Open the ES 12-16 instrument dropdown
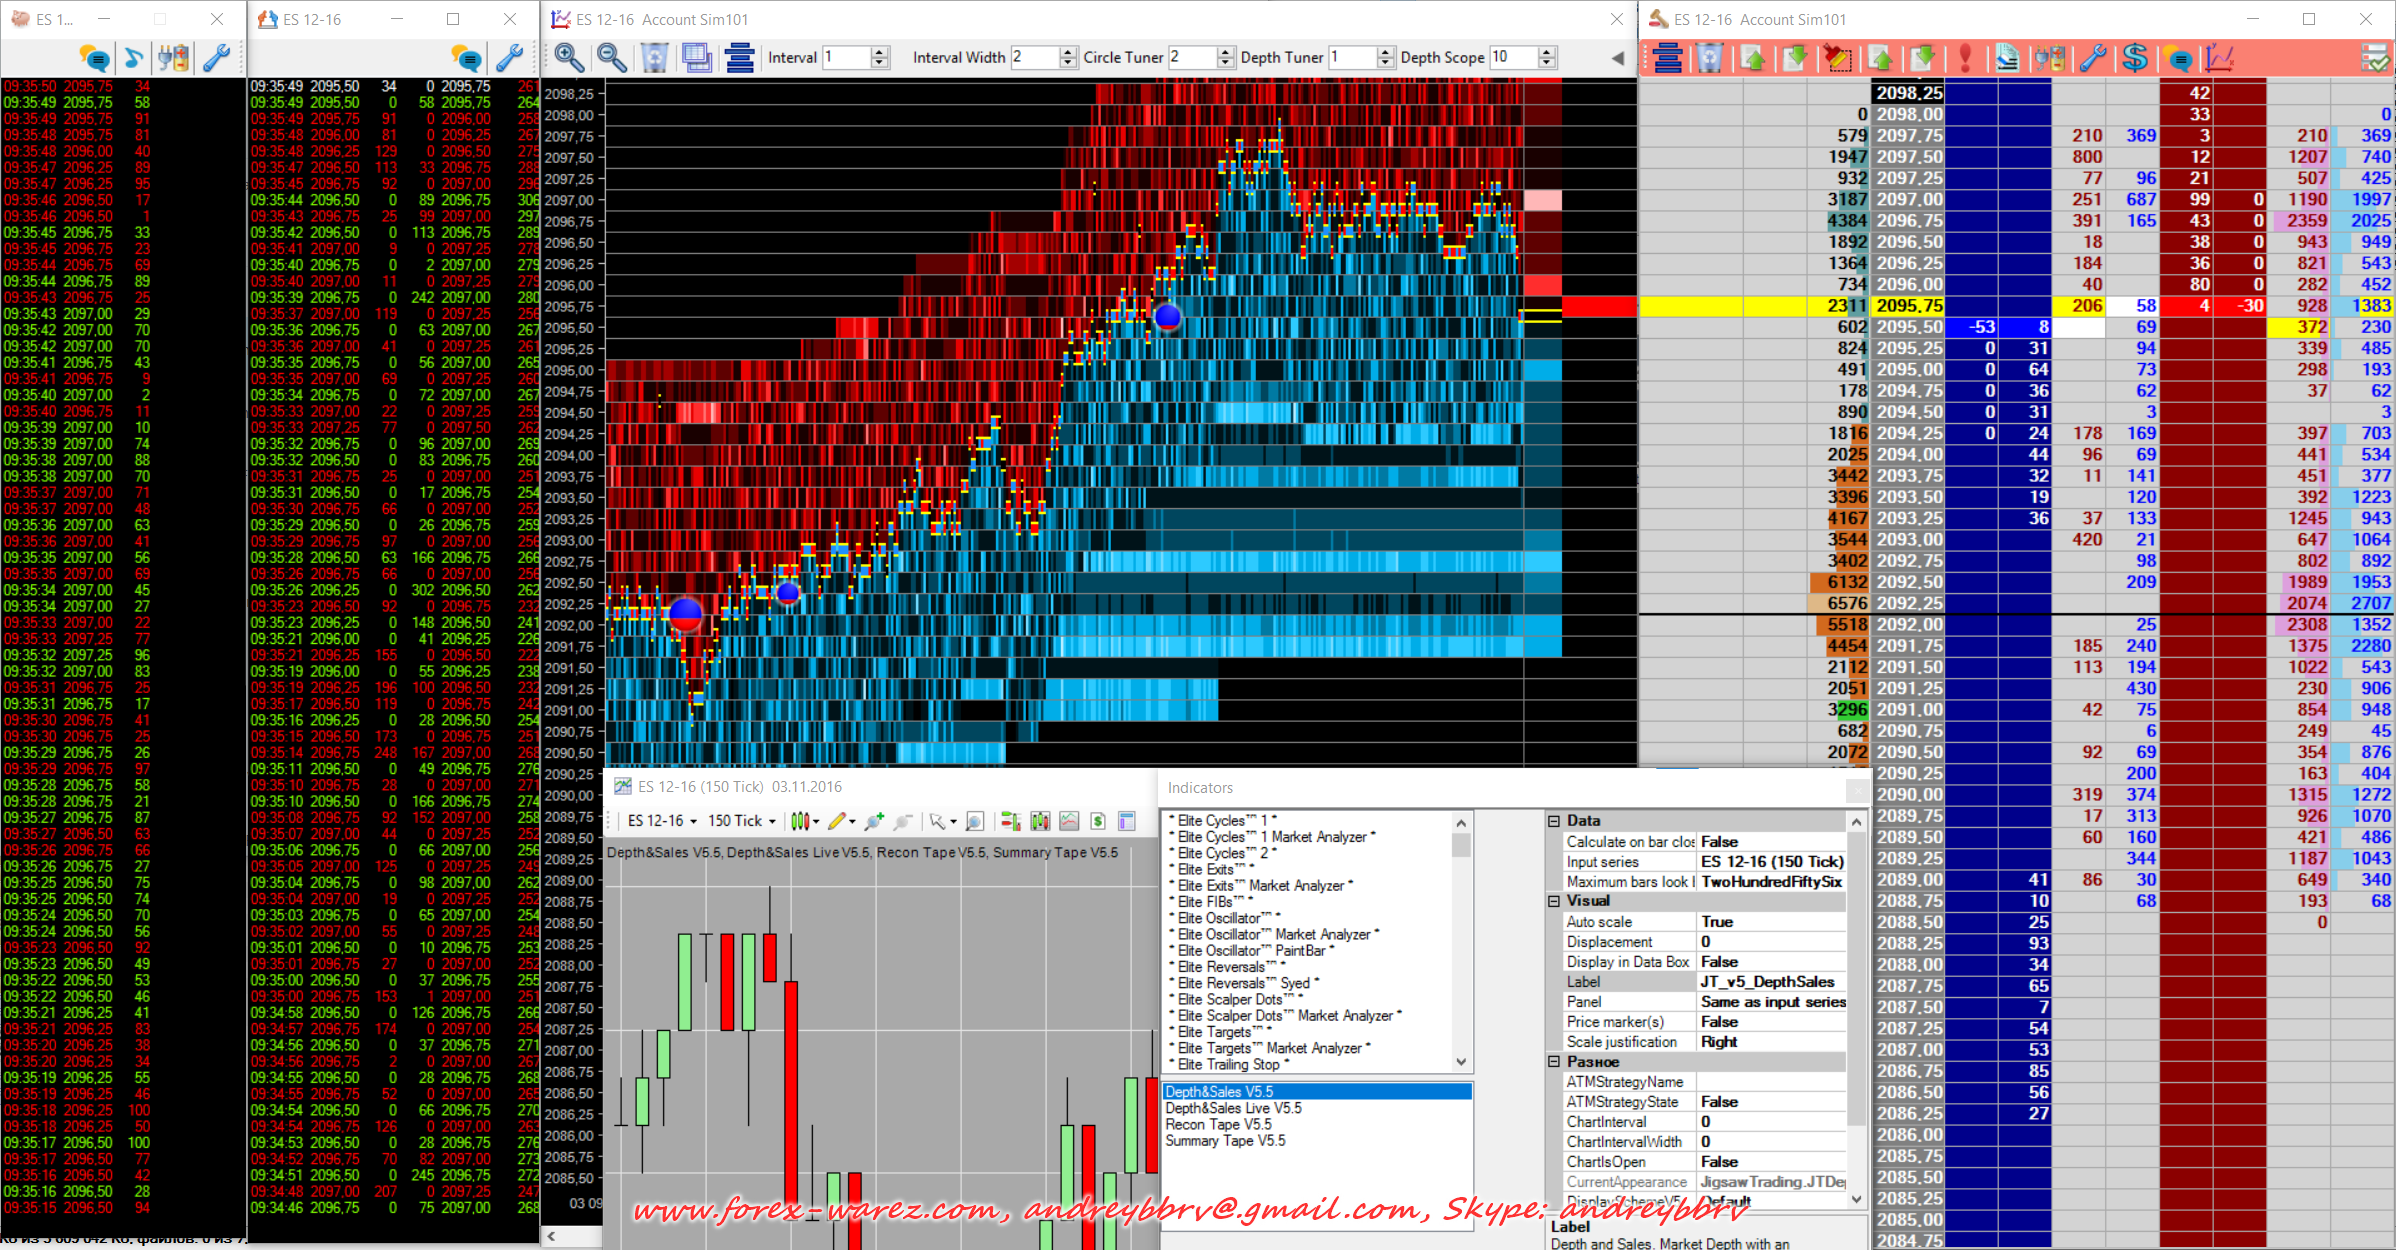 [662, 821]
